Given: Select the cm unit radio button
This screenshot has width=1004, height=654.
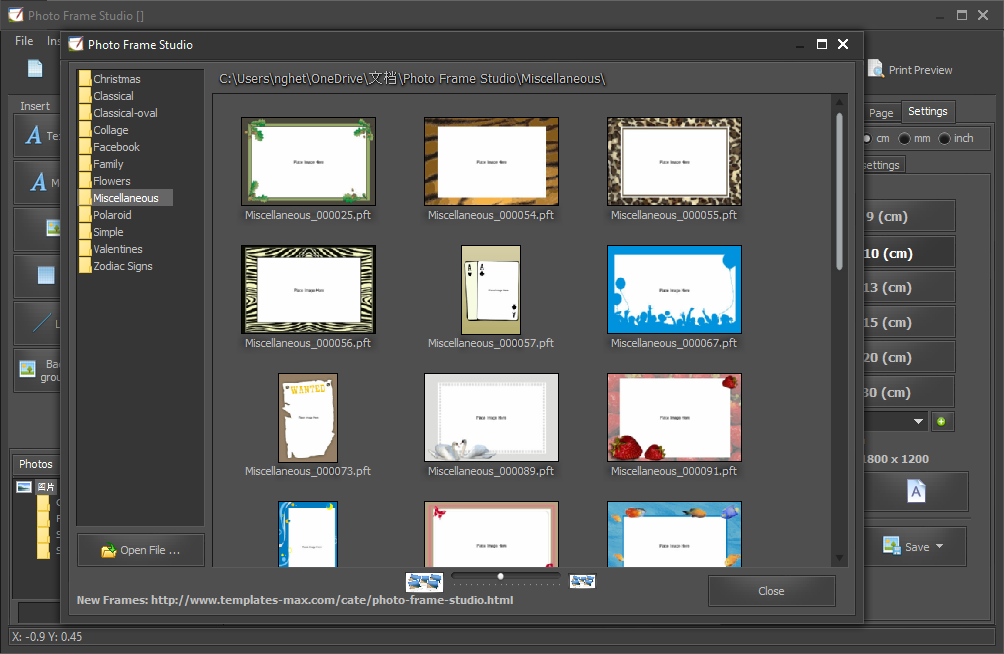Looking at the screenshot, I should [866, 138].
